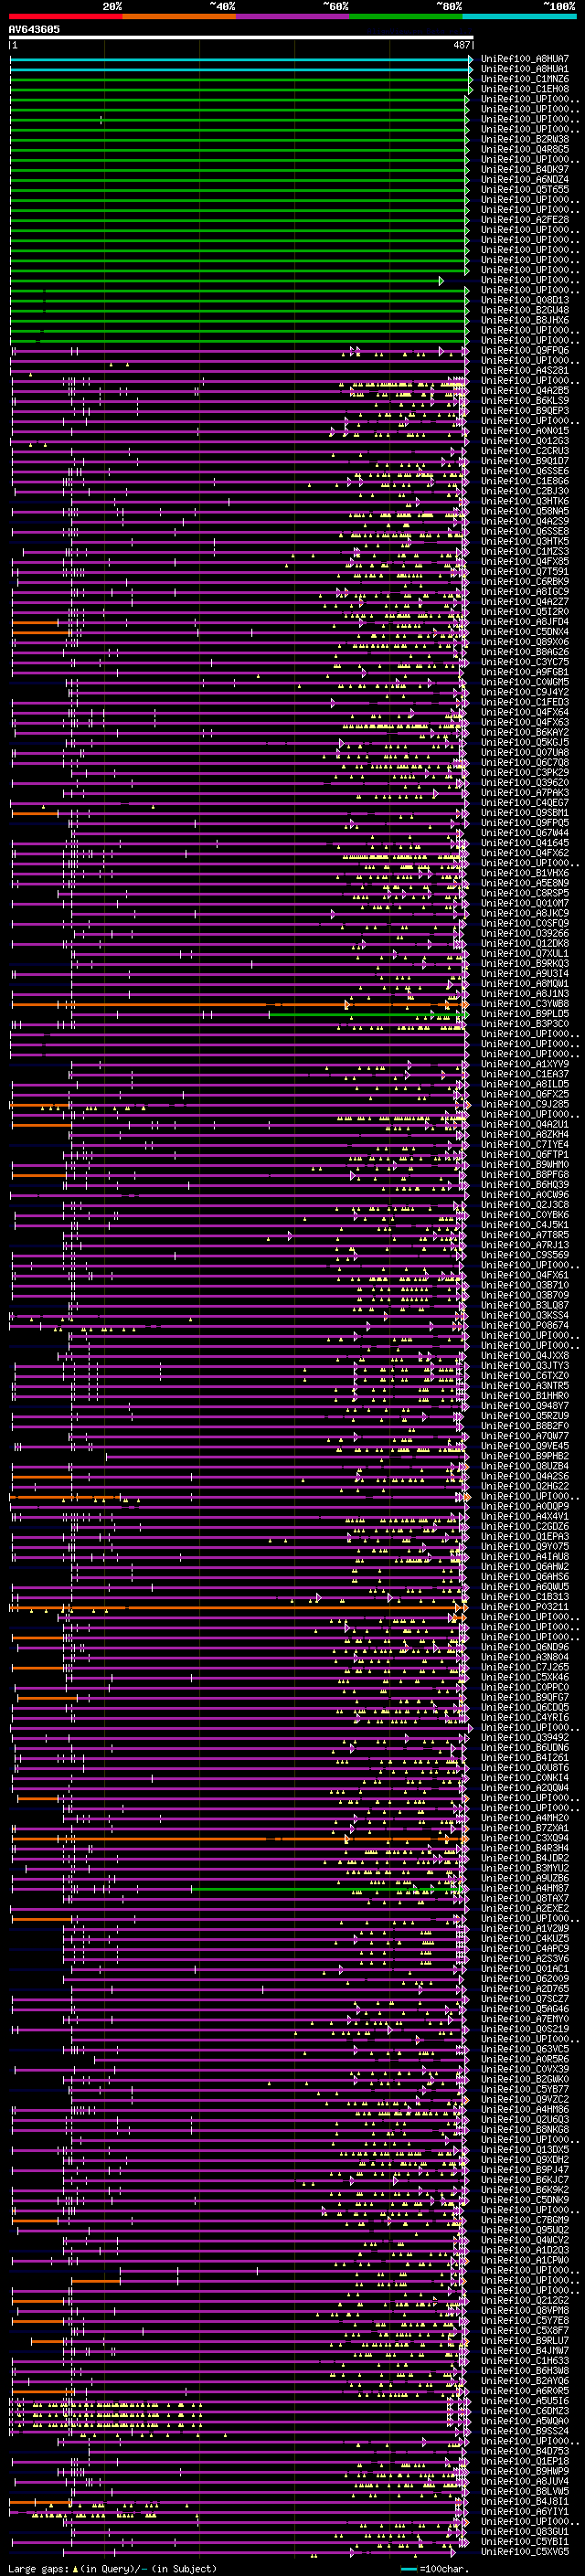
Task: Select the UniRef100_B2GU48 hit
Action: (x=525, y=310)
